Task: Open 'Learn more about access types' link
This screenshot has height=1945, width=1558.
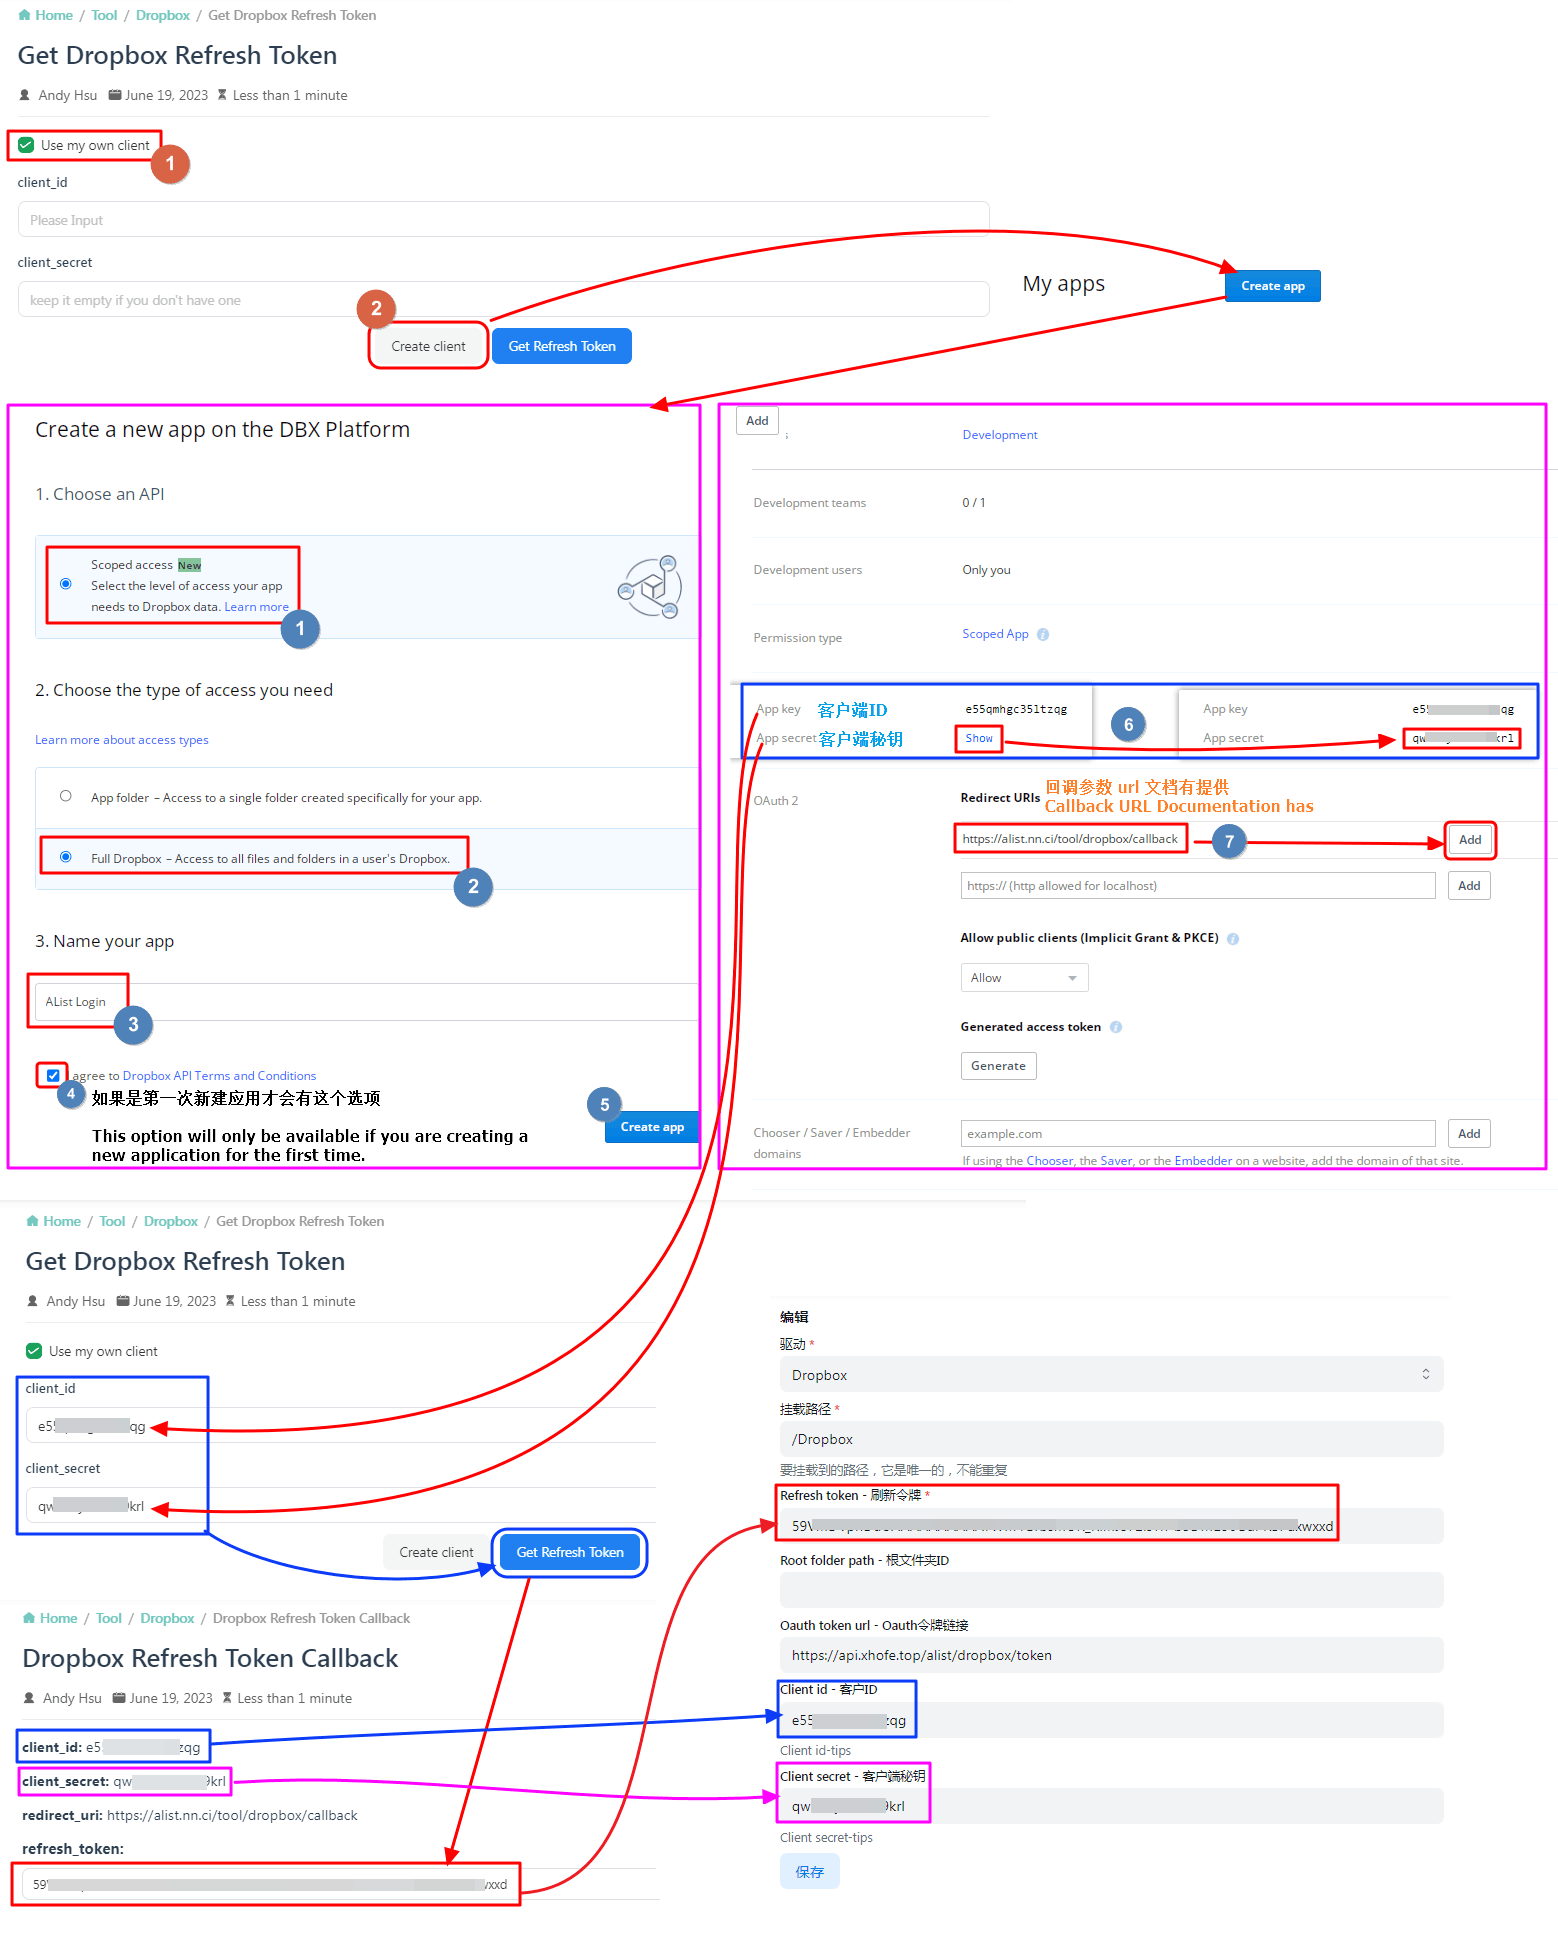Action: [x=122, y=740]
